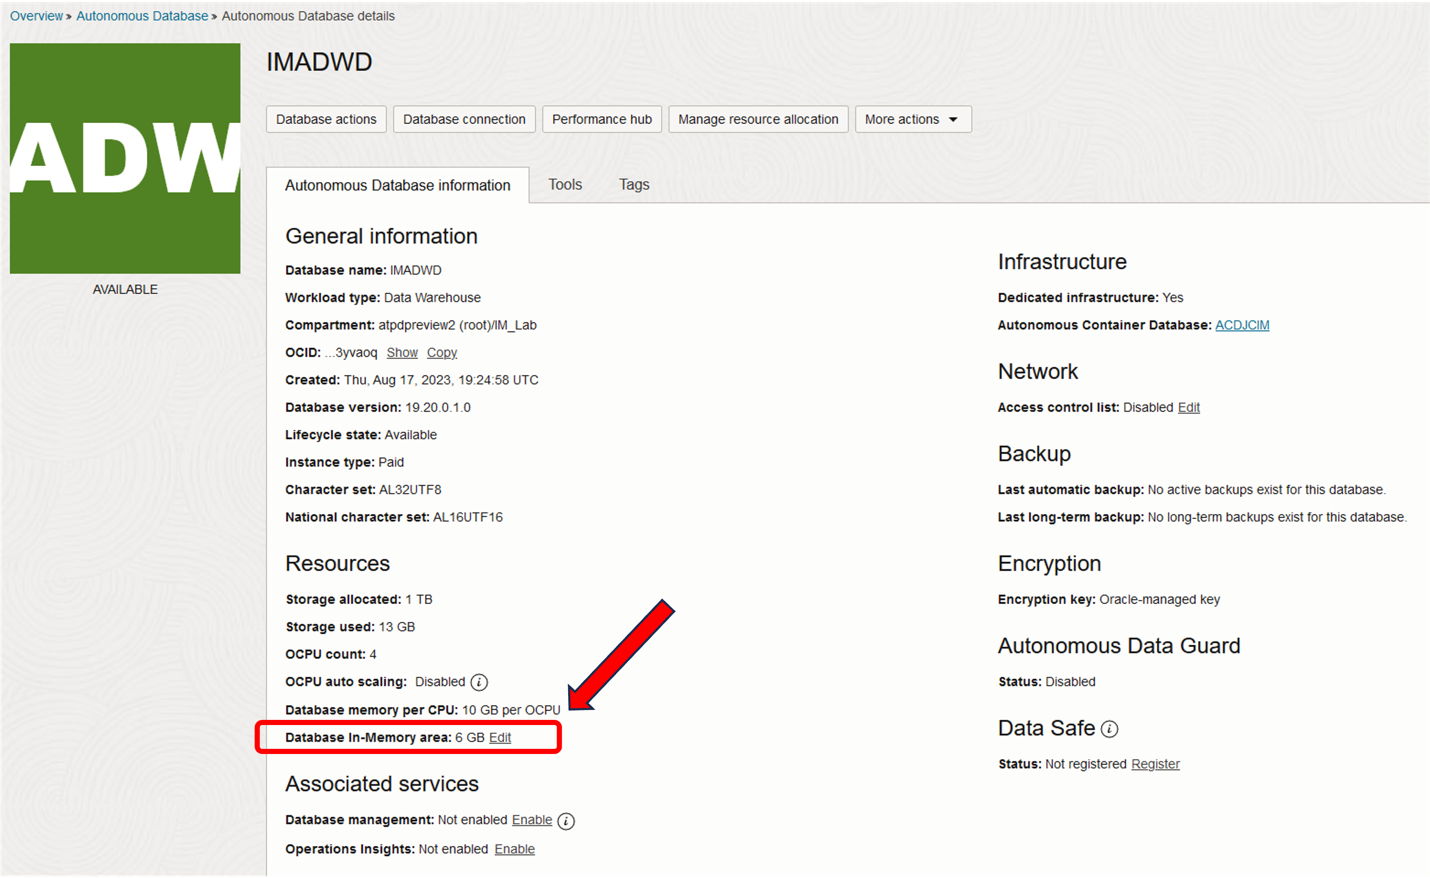Click the Last automatic backup message
Viewport: 1430px width, 878px height.
tap(1267, 490)
